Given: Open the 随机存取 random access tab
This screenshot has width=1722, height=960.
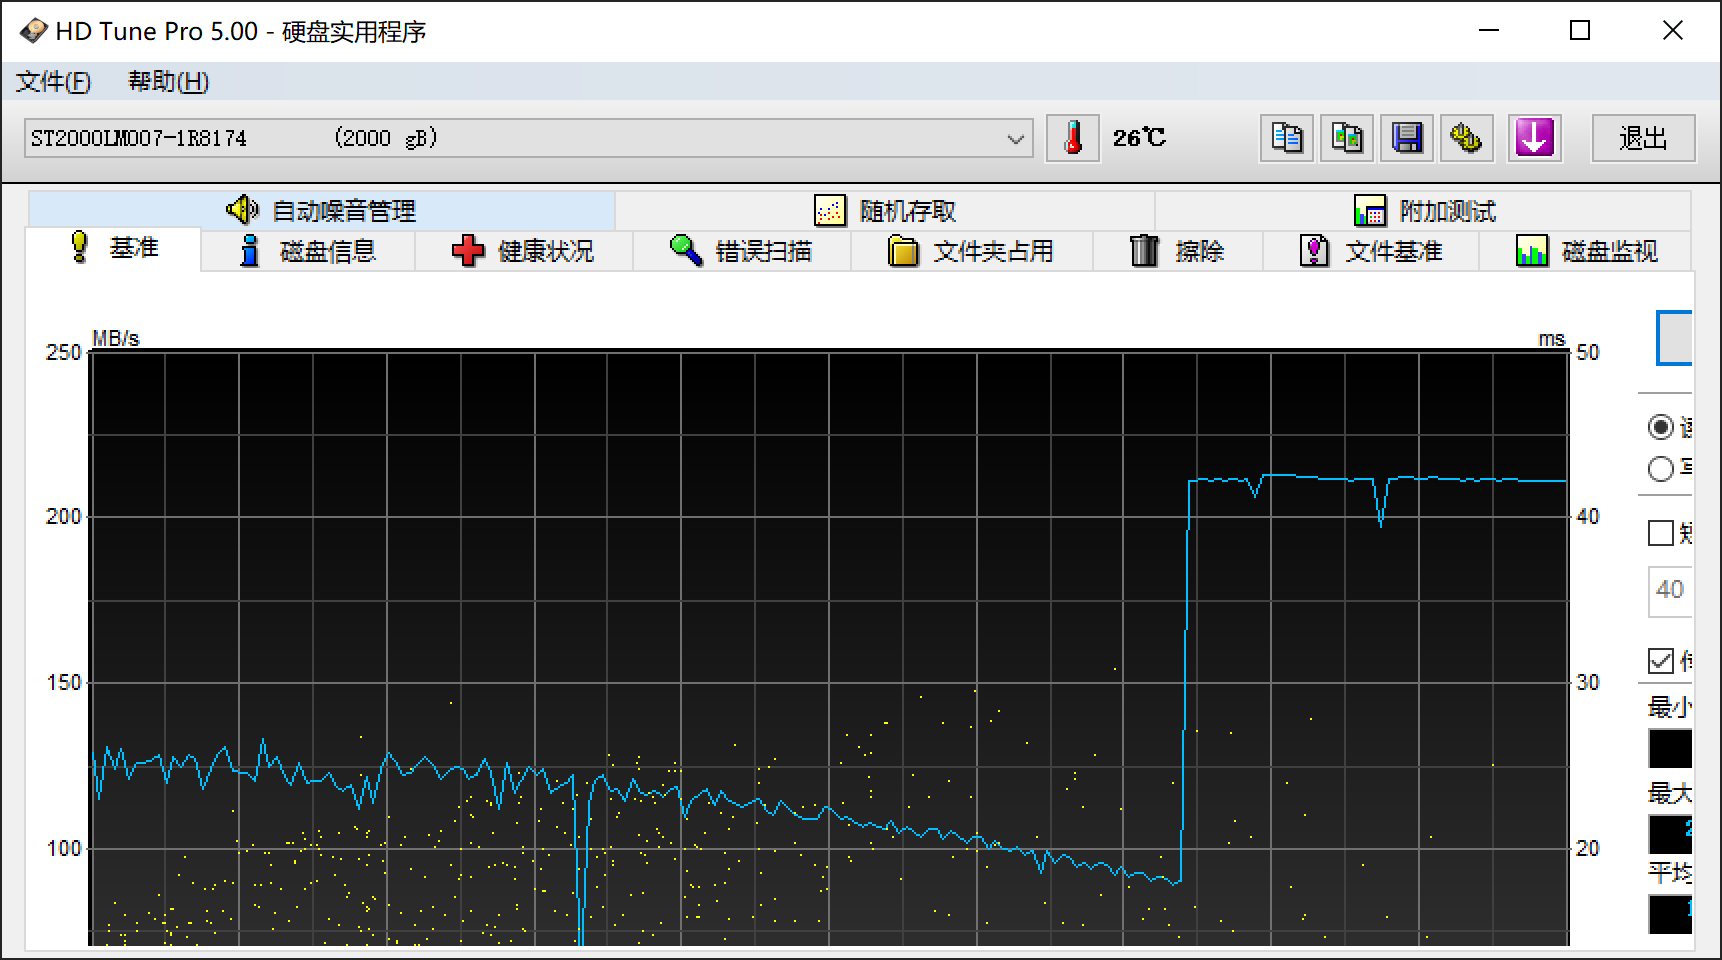Looking at the screenshot, I should pos(885,211).
